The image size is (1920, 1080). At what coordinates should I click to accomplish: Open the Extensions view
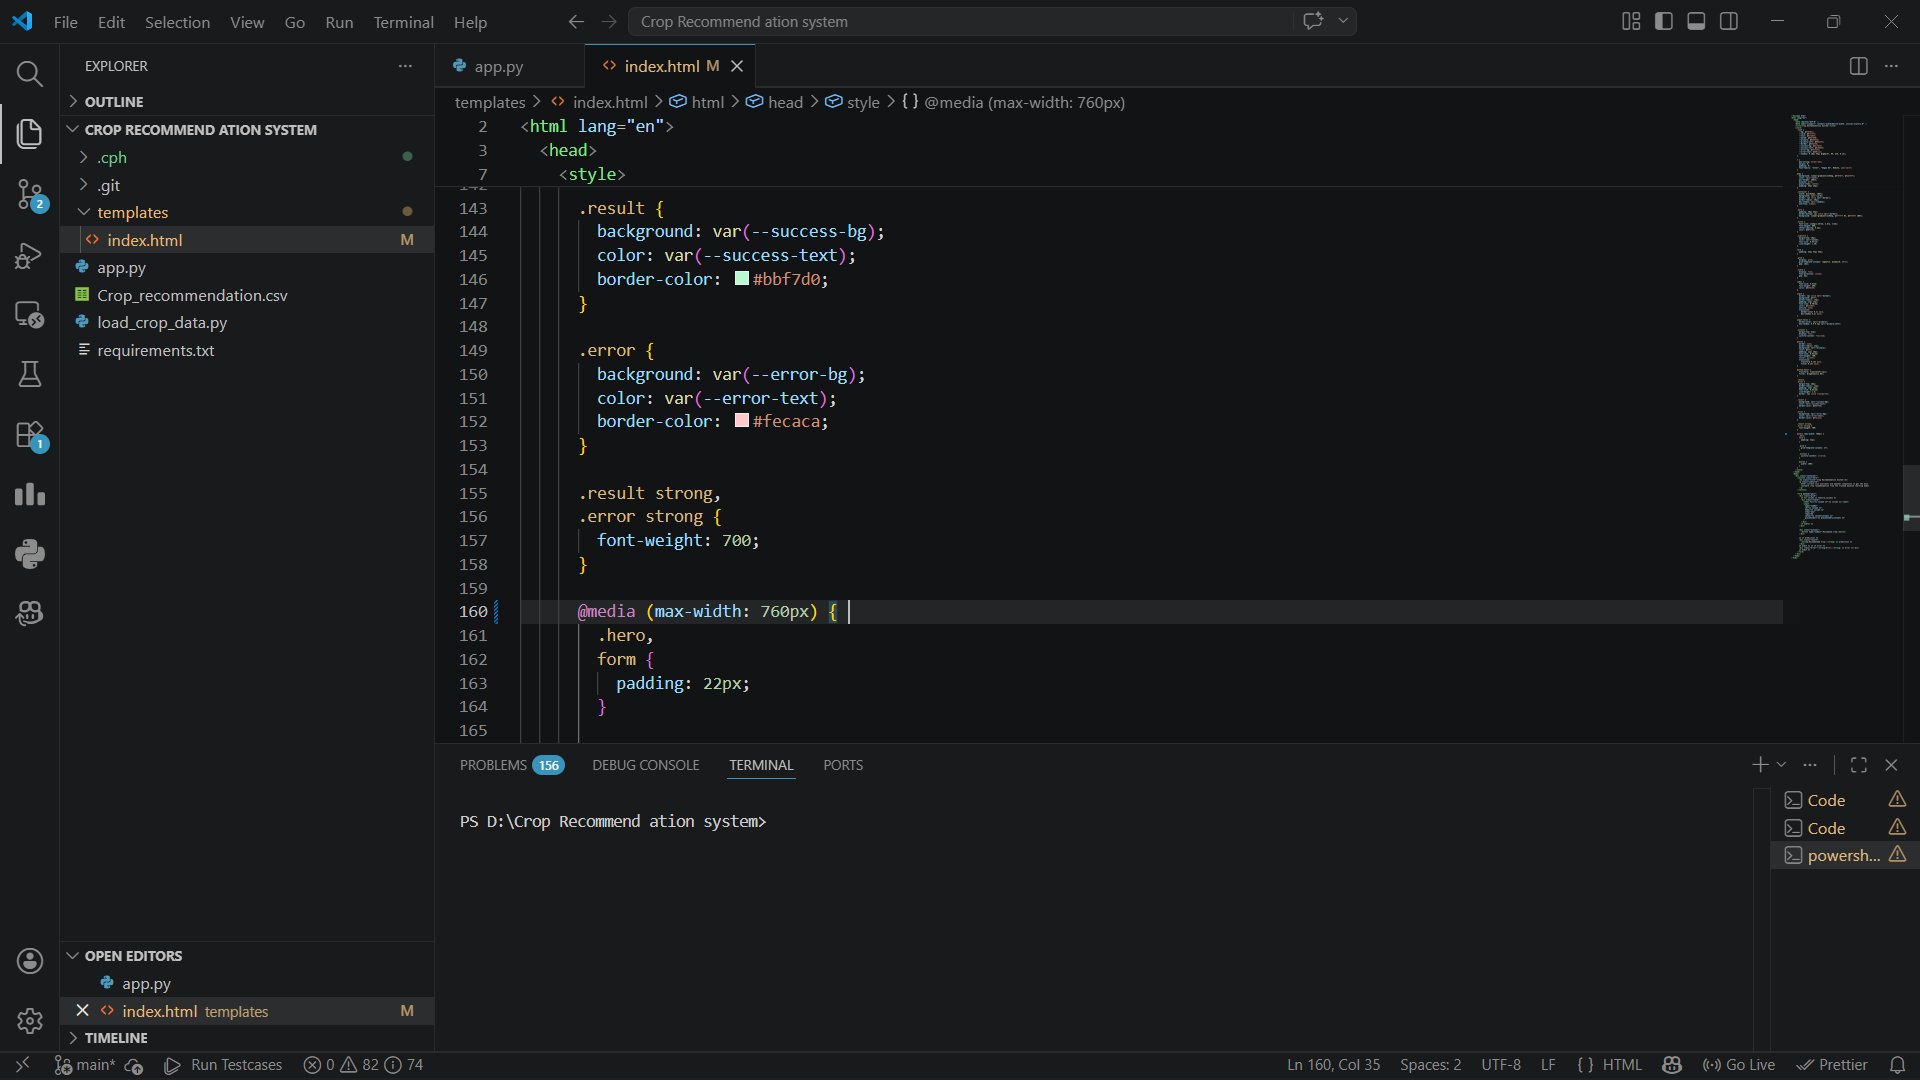click(x=29, y=435)
